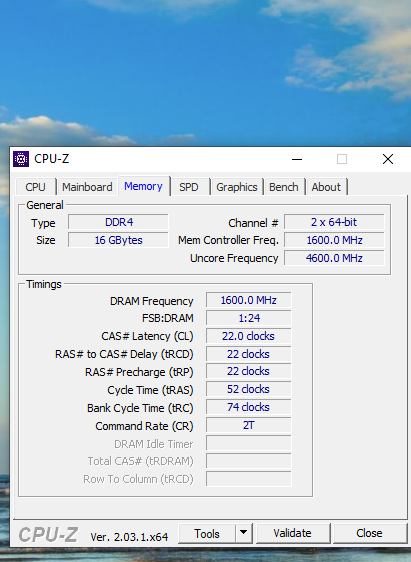Click the "Uncore Frequency" label
The image size is (411, 562).
click(234, 258)
